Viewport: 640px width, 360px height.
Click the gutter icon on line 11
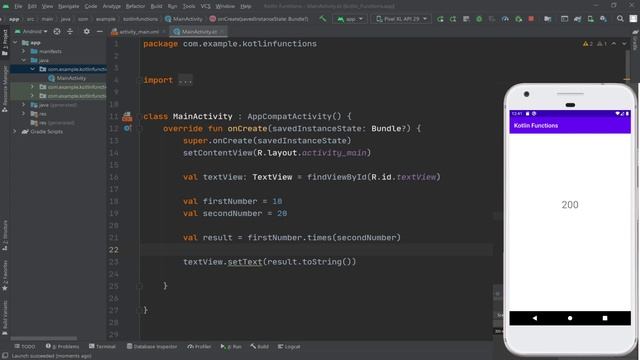pos(127,117)
